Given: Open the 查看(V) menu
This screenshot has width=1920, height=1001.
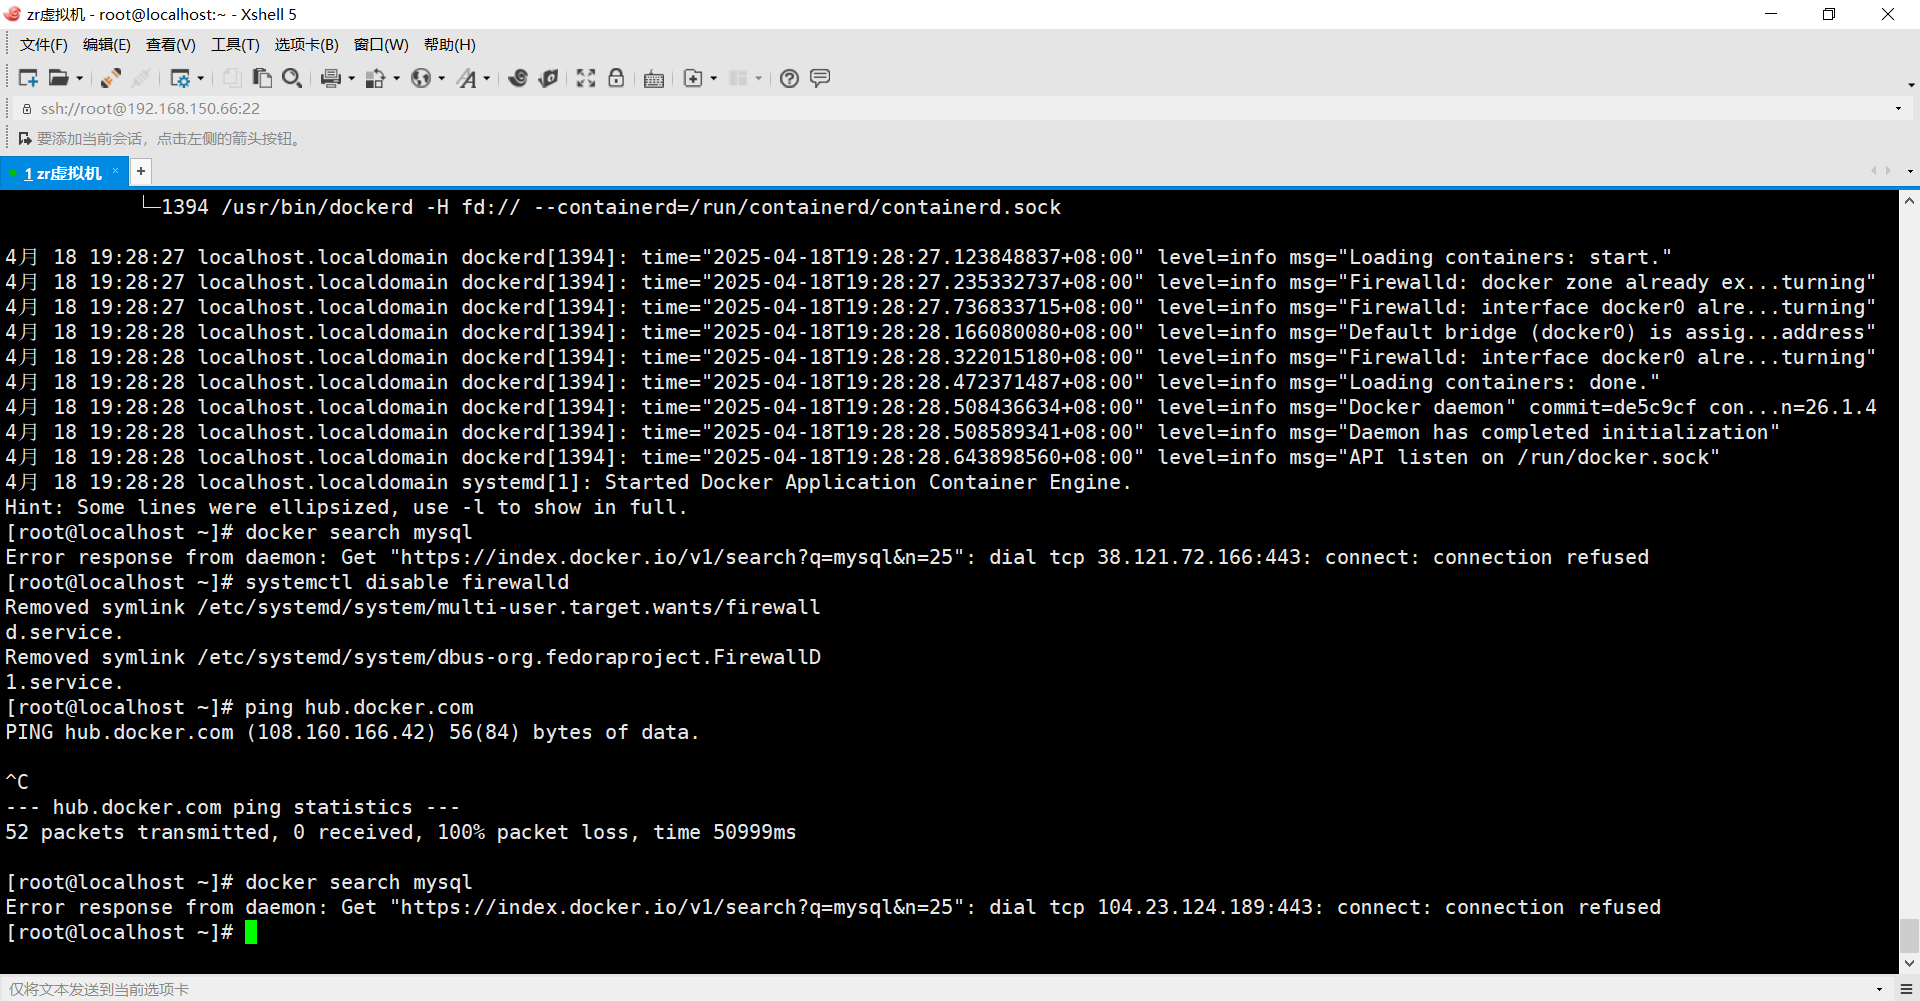Looking at the screenshot, I should [x=171, y=44].
